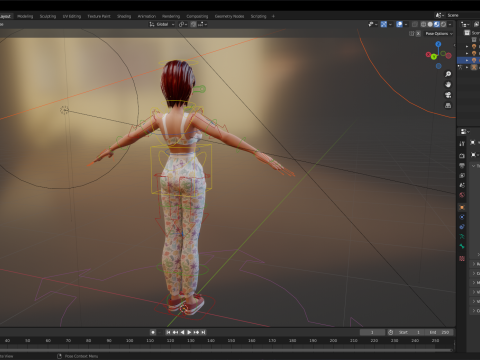Screen dimensions: 480x360
Task: Click the zoom view magnifier icon
Action: click(x=448, y=74)
